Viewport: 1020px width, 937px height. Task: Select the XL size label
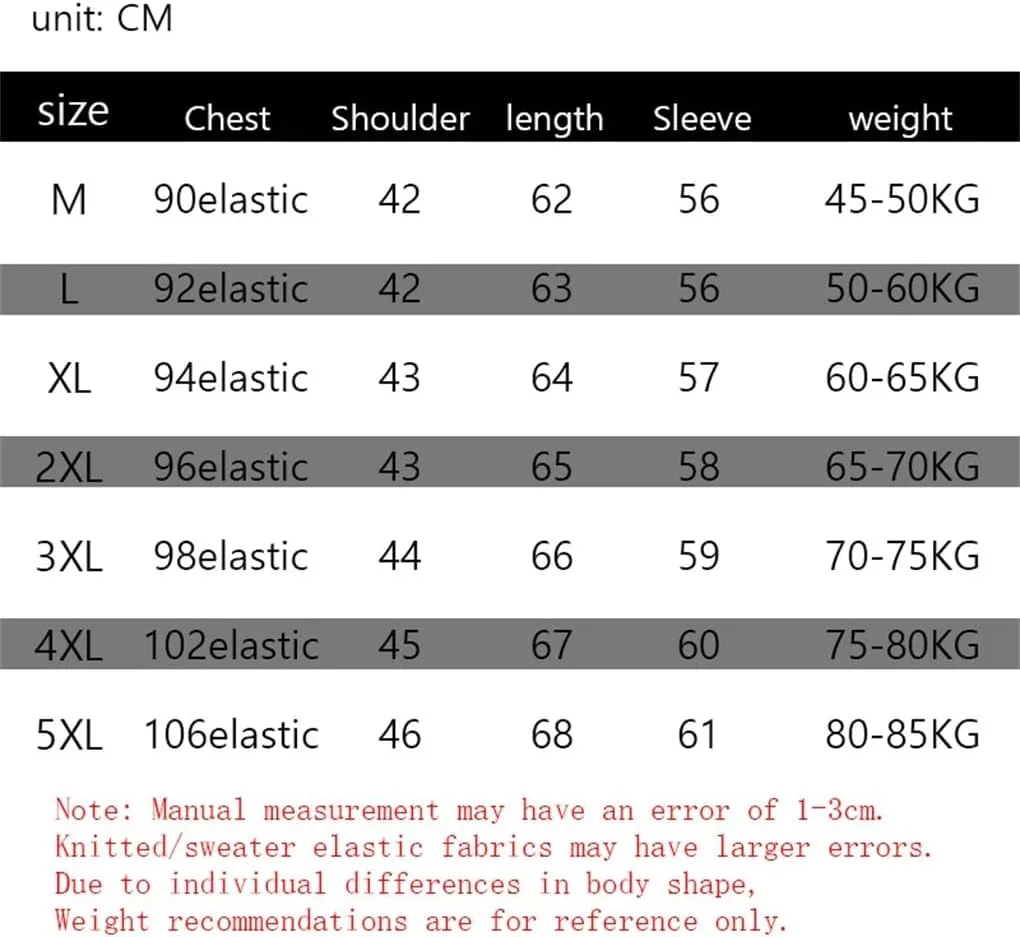69,378
